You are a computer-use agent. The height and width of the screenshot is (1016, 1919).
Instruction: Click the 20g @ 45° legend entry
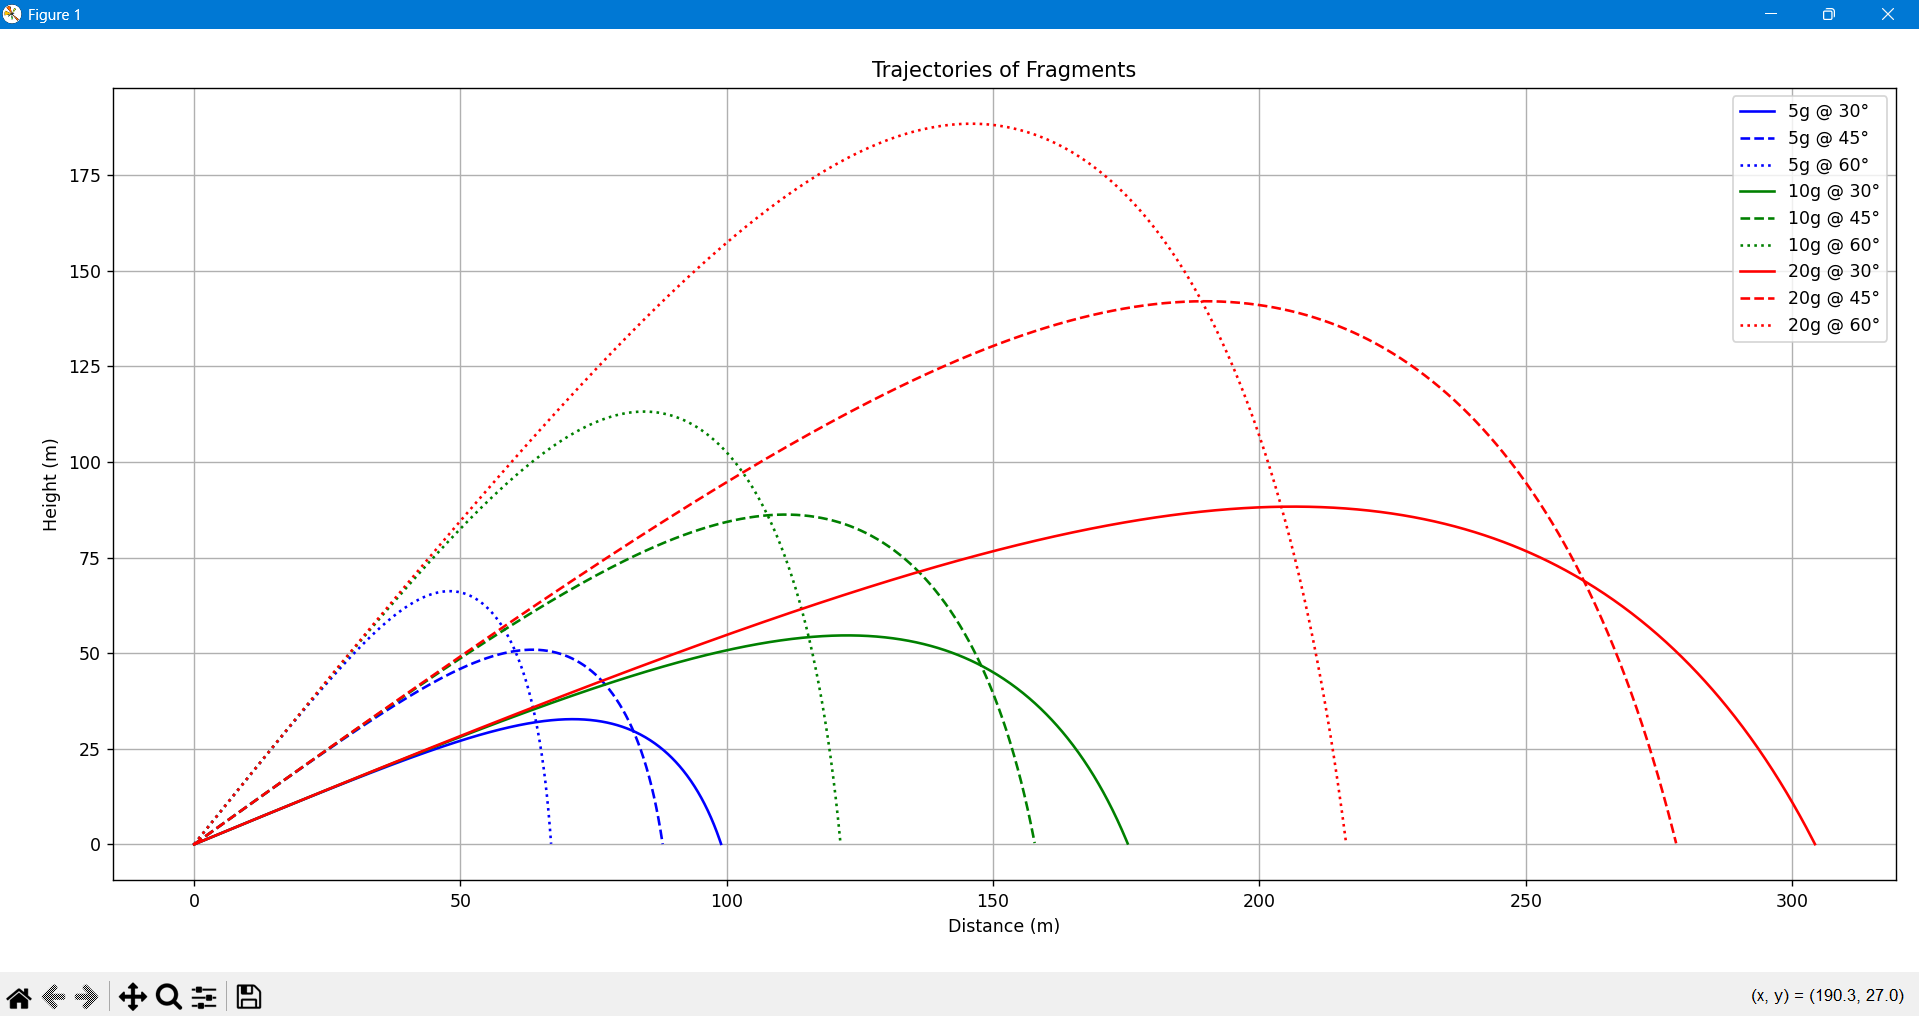[x=1831, y=297]
